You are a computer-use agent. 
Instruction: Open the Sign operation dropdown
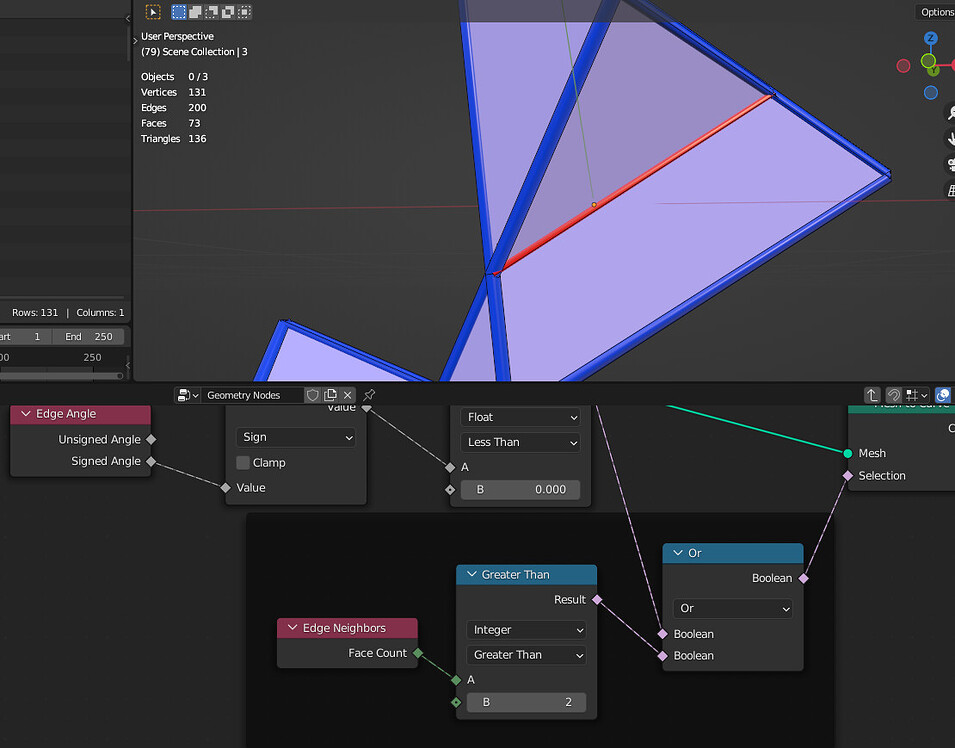pos(295,437)
